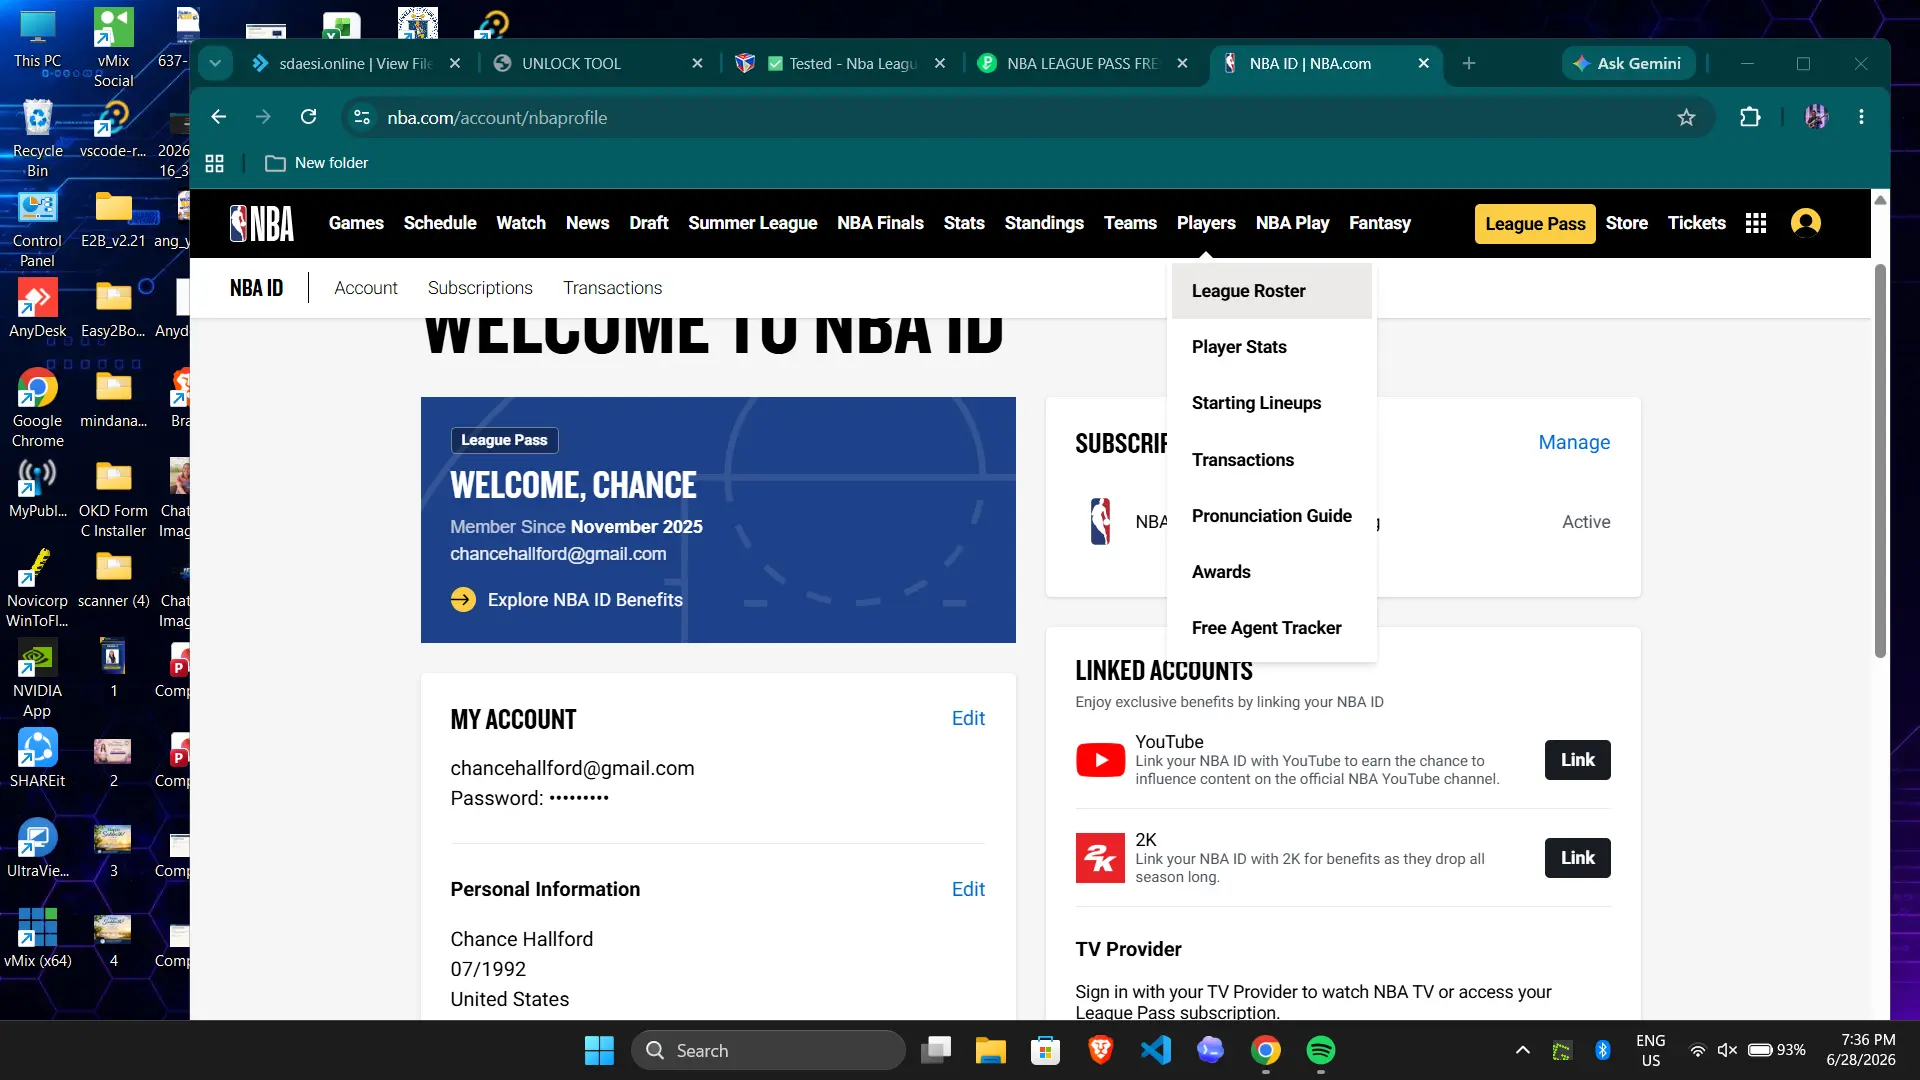This screenshot has width=1920, height=1080.
Task: Switch to the Account tab under NBA ID
Action: click(366, 288)
